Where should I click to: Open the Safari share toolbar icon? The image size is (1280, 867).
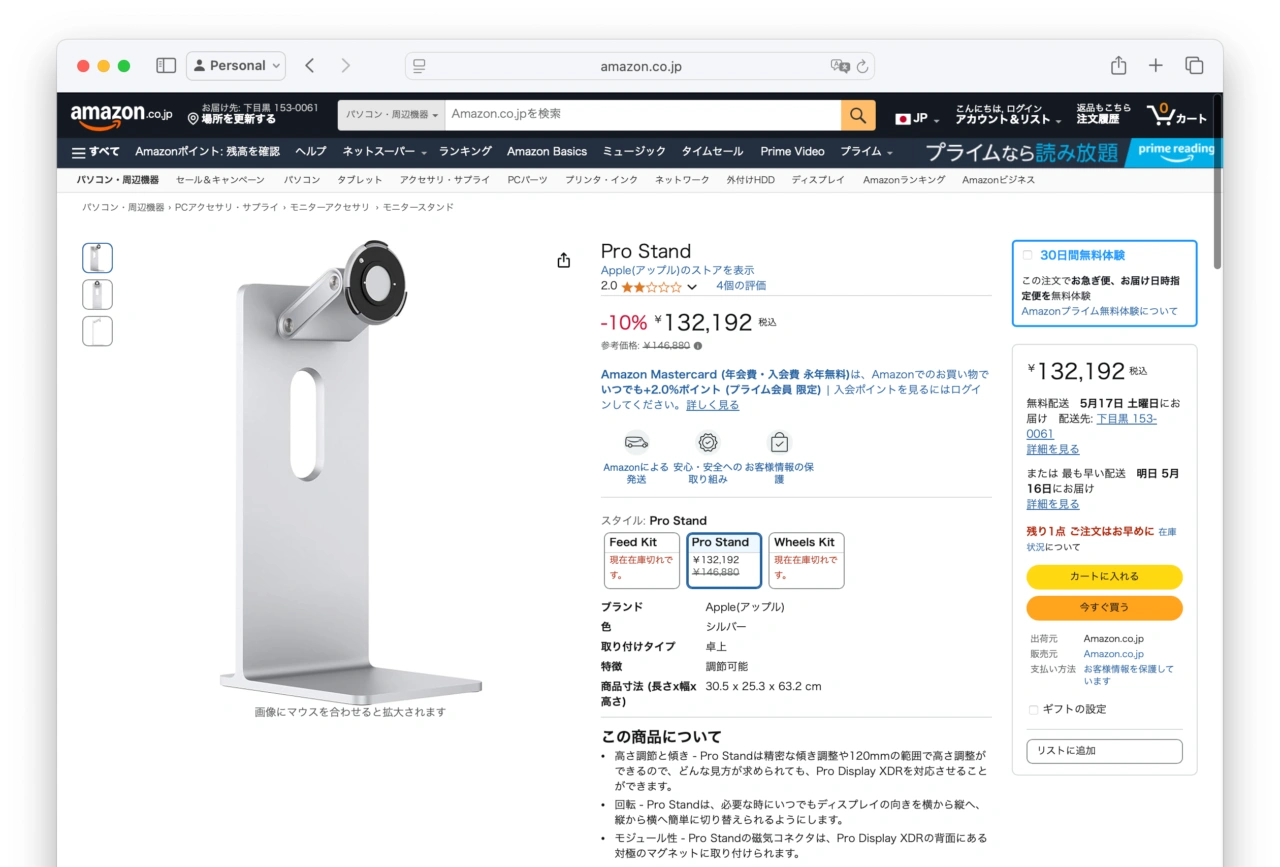pyautogui.click(x=1118, y=66)
